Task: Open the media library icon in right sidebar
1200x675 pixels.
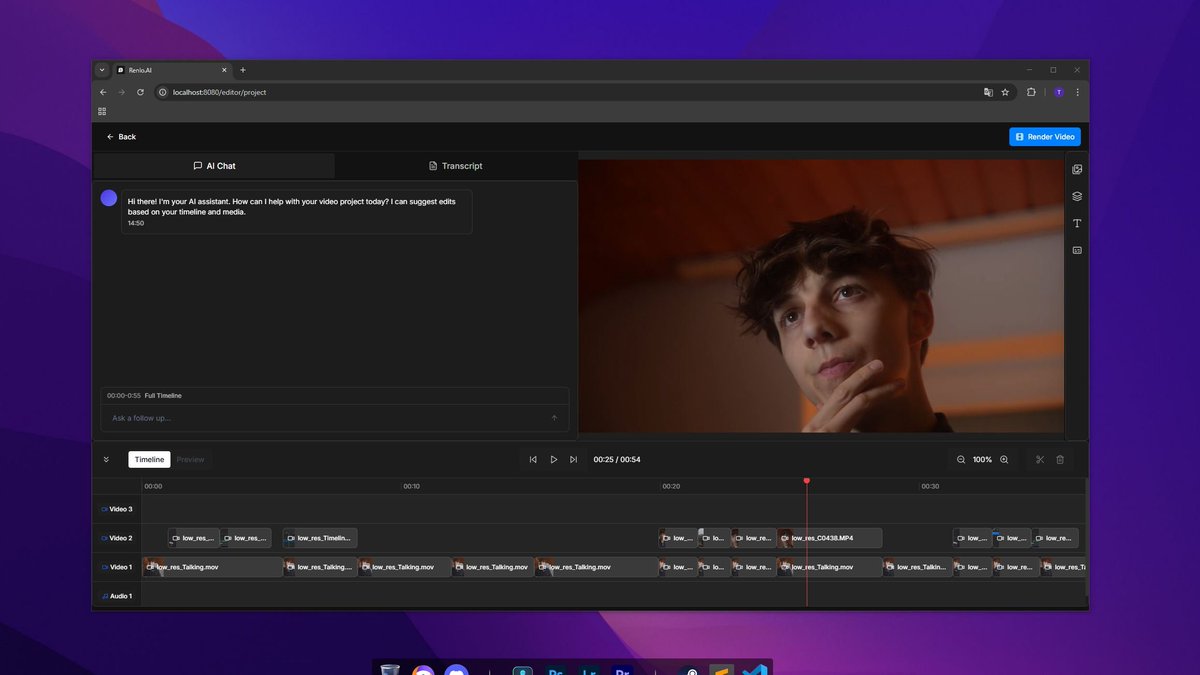Action: (x=1077, y=169)
